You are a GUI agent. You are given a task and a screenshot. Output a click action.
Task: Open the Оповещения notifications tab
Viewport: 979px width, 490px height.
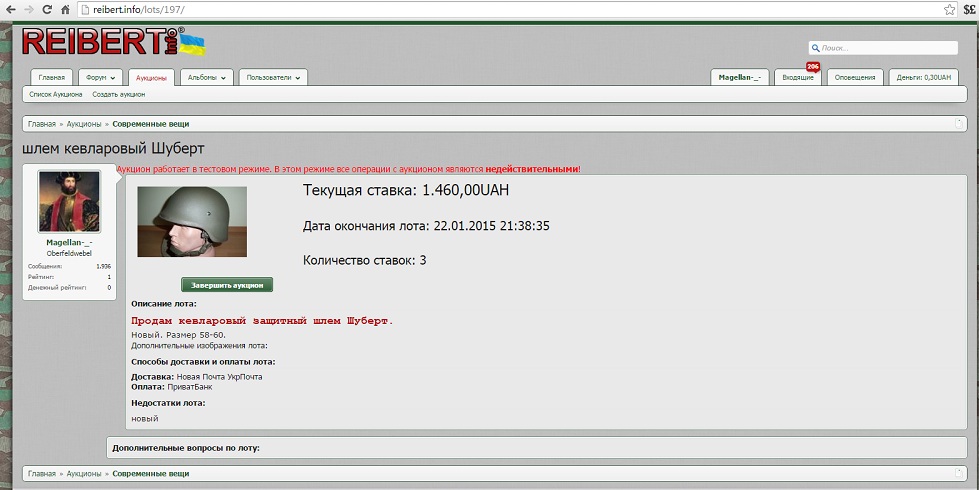point(855,77)
